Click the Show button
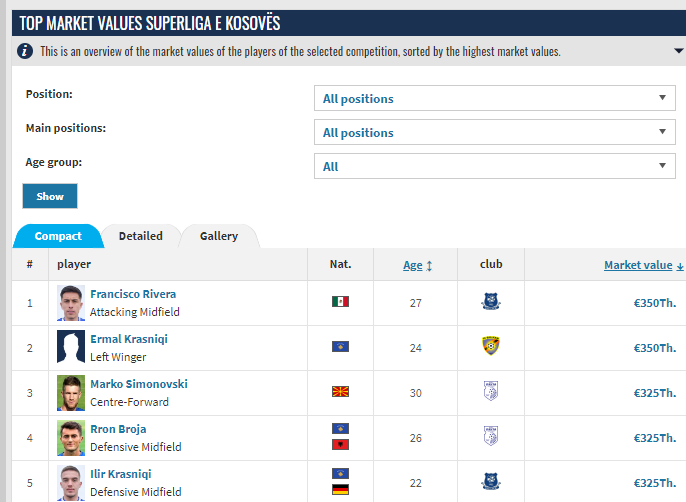This screenshot has width=686, height=502. click(50, 196)
